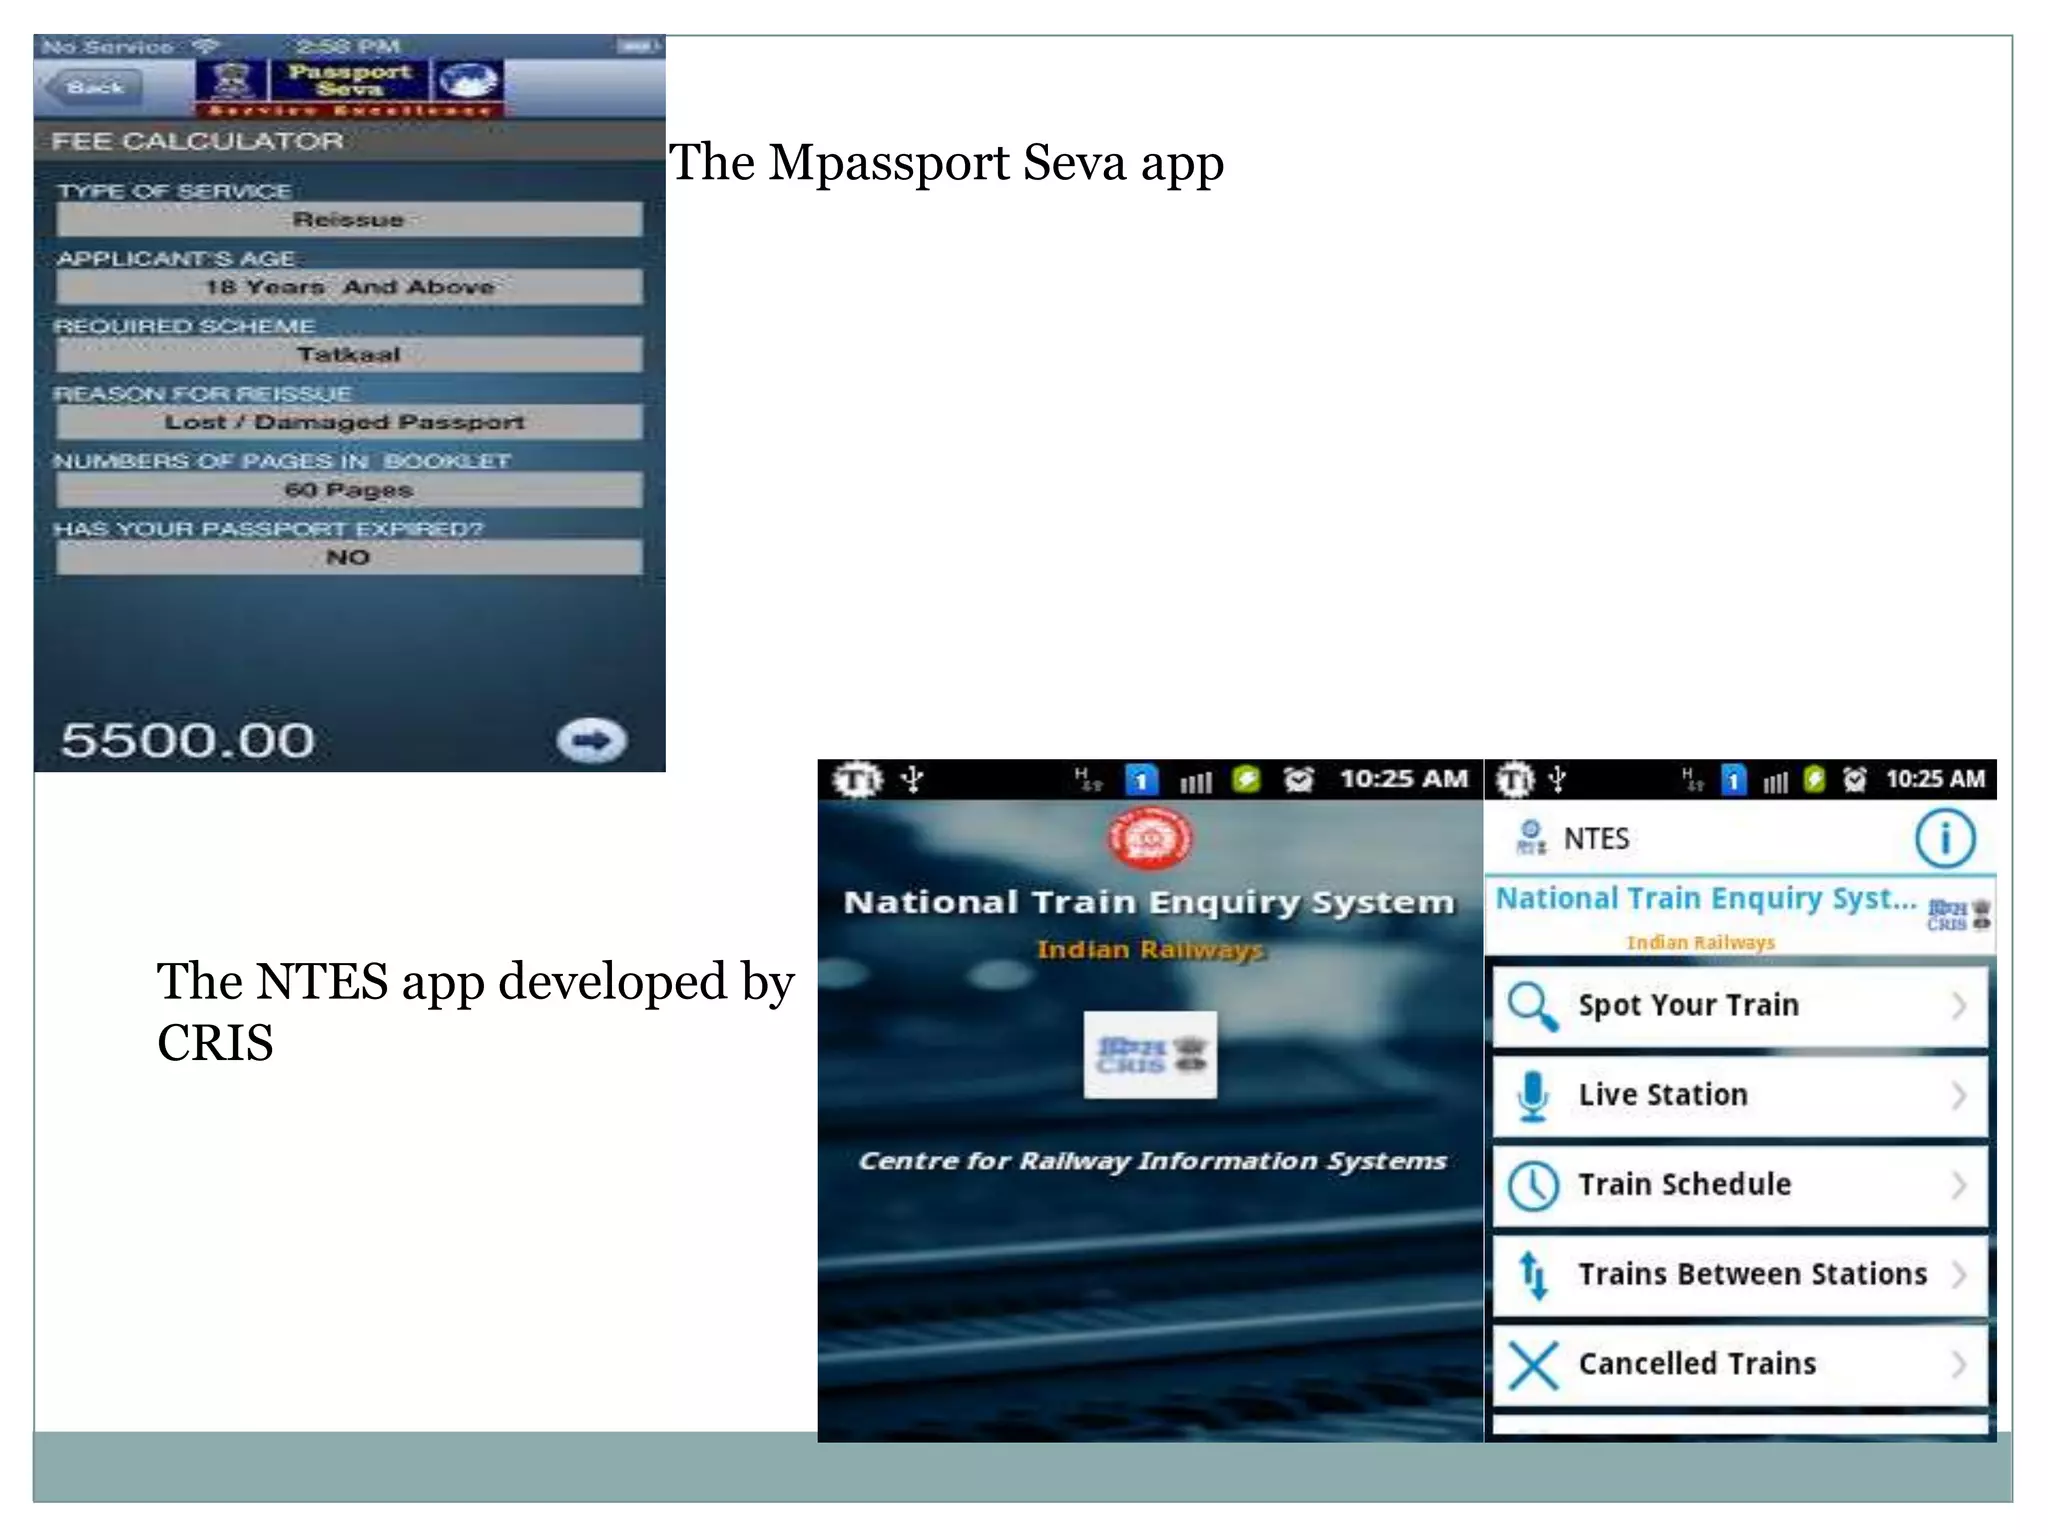Open Required Scheme field showing Tatkaal

(349, 354)
